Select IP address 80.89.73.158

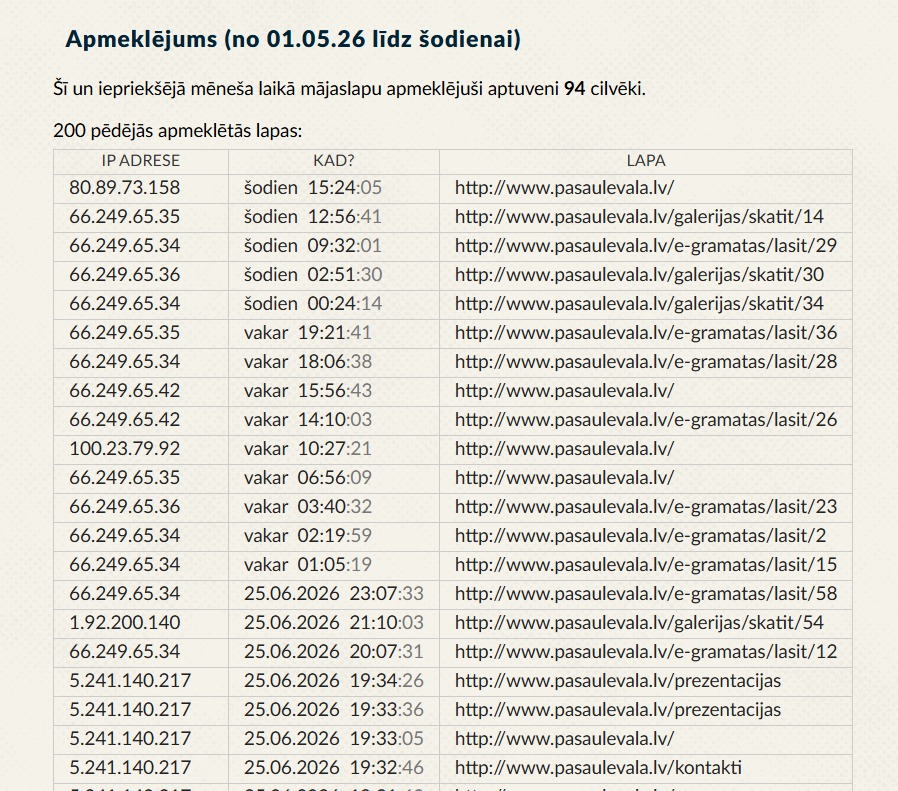(124, 188)
